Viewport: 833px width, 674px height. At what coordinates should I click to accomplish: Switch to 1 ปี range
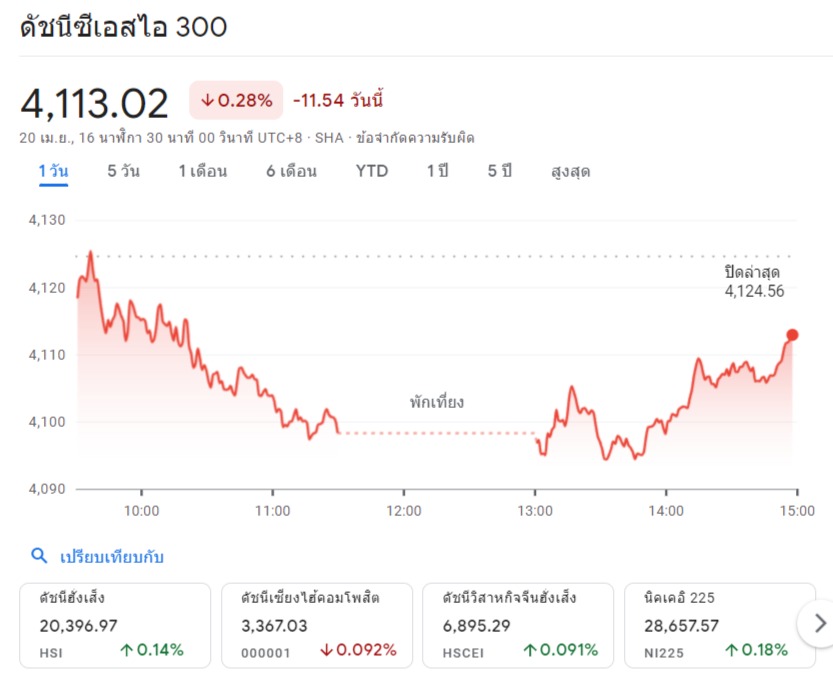(x=437, y=171)
